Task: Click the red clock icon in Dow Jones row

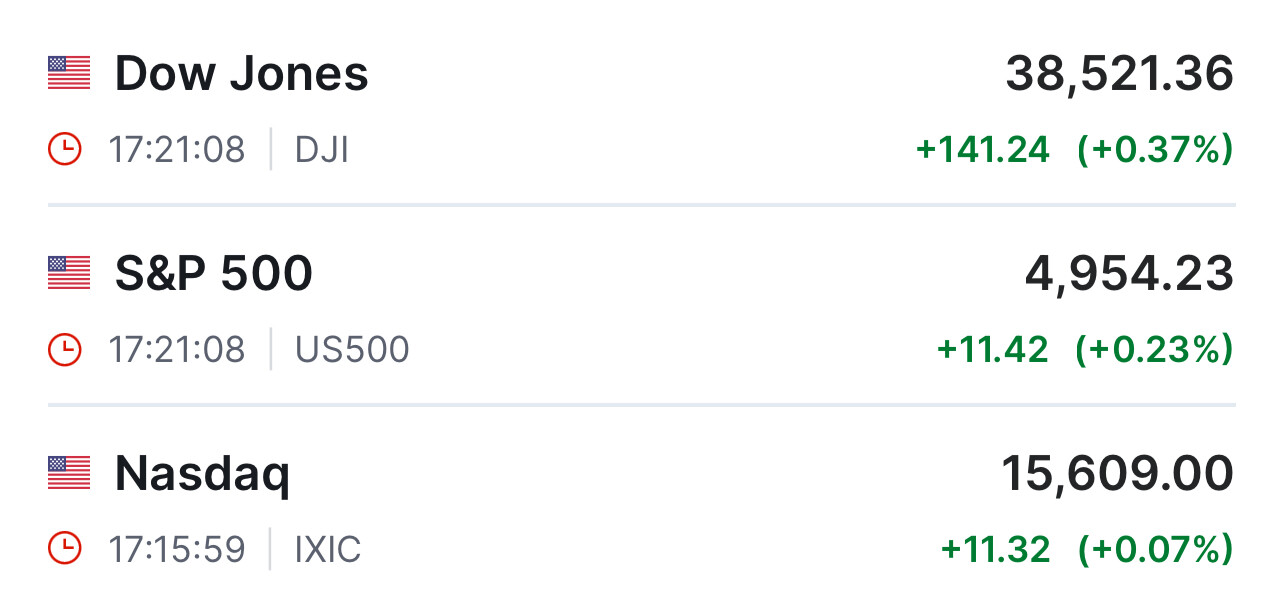Action: pos(65,150)
